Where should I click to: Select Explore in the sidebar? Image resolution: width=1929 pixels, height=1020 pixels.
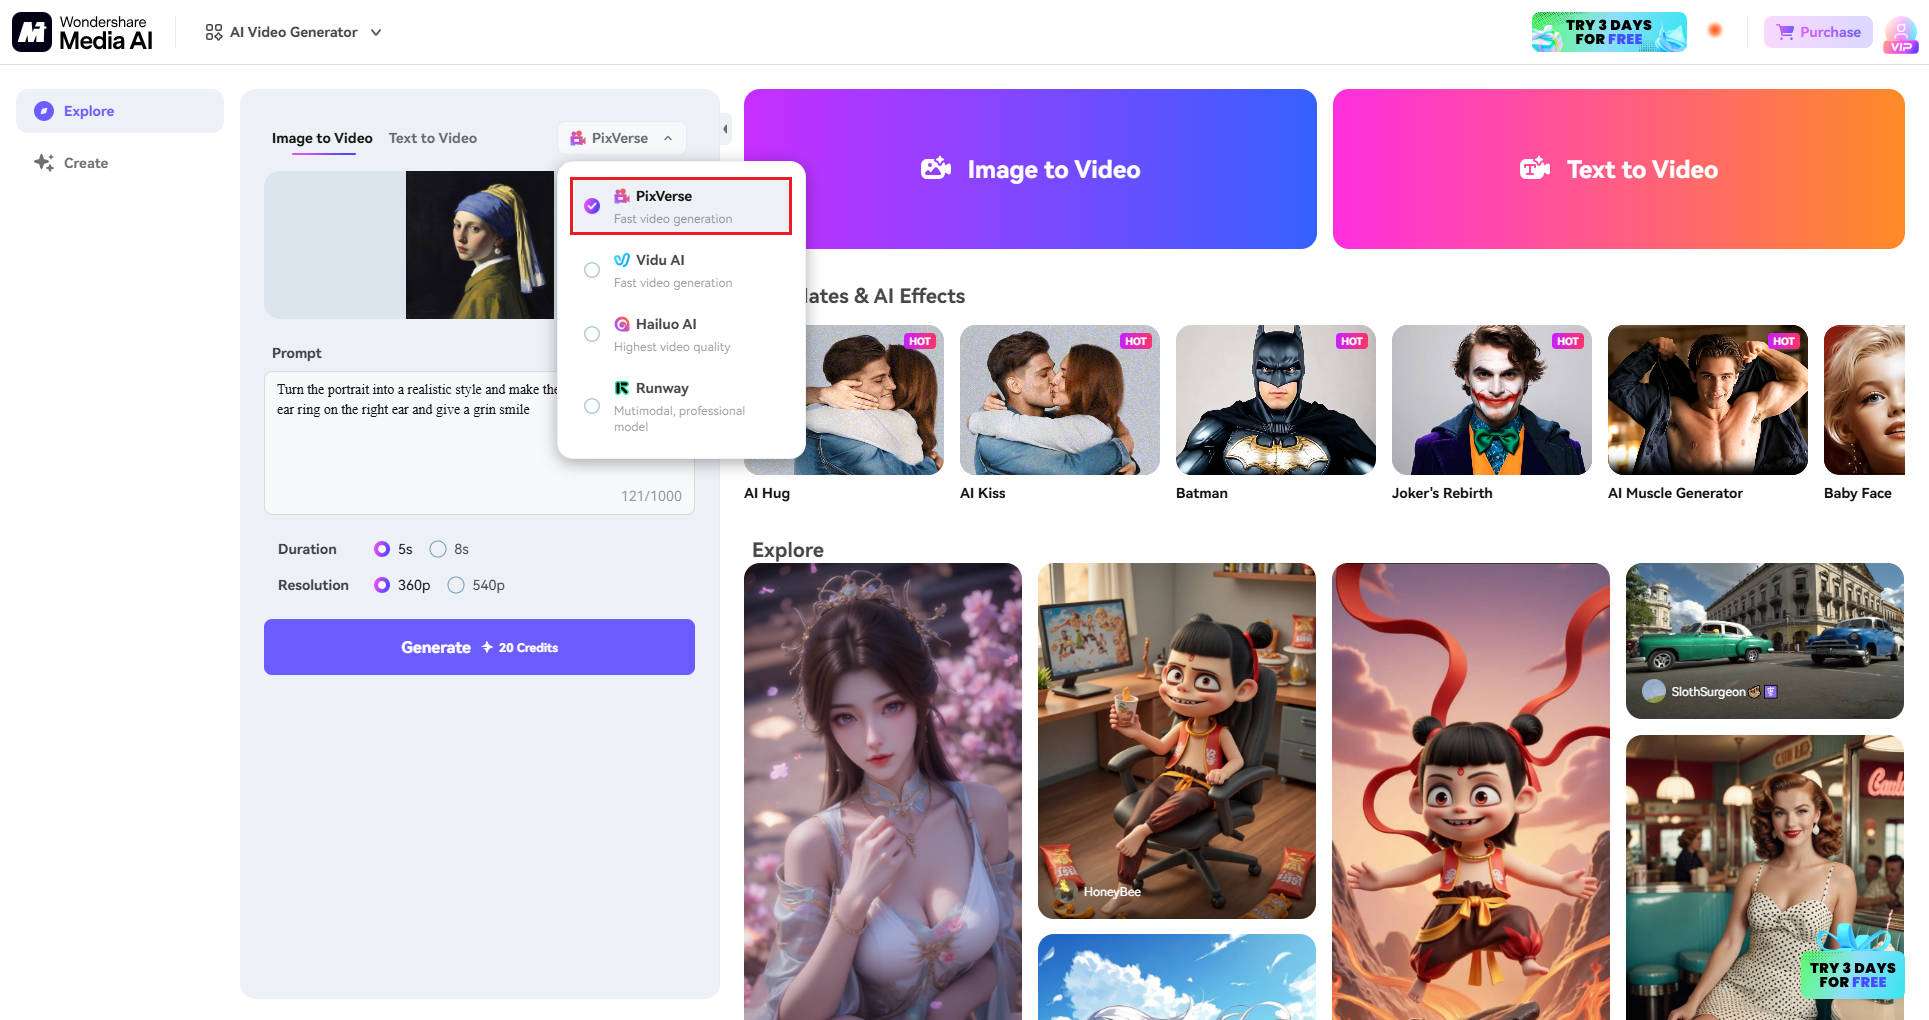tap(120, 111)
